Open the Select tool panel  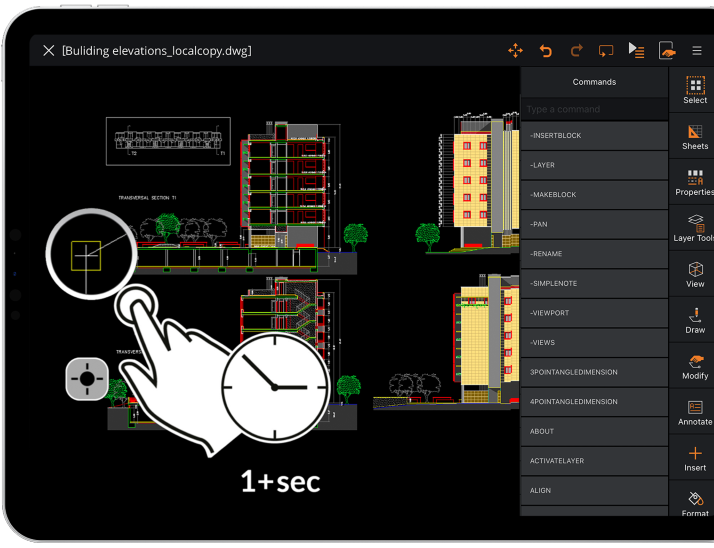tap(695, 90)
